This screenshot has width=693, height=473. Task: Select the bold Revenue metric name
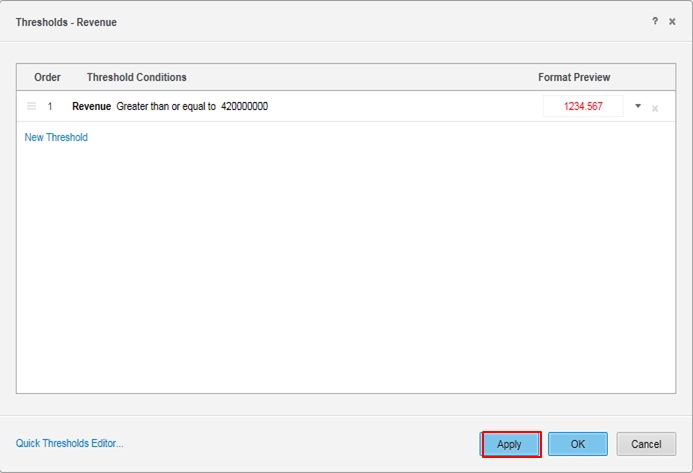(91, 106)
